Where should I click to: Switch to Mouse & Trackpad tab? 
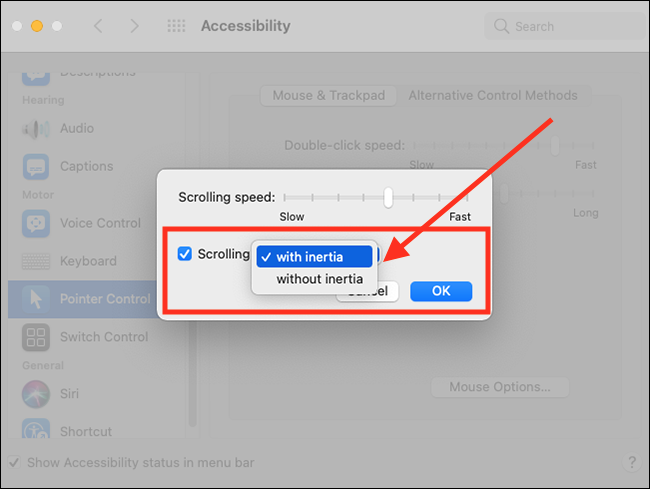(x=327, y=96)
